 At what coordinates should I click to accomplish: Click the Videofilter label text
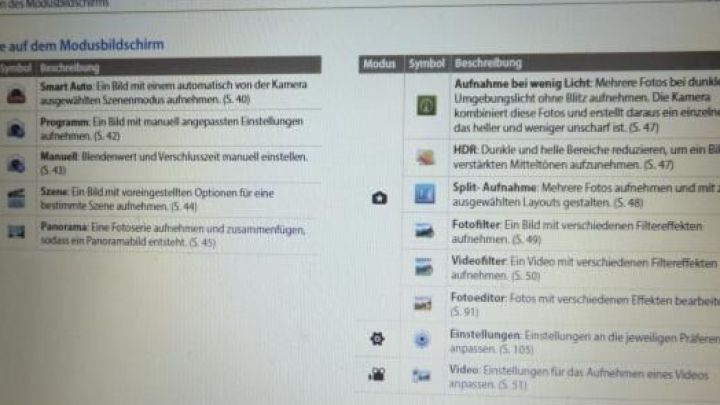[478, 261]
